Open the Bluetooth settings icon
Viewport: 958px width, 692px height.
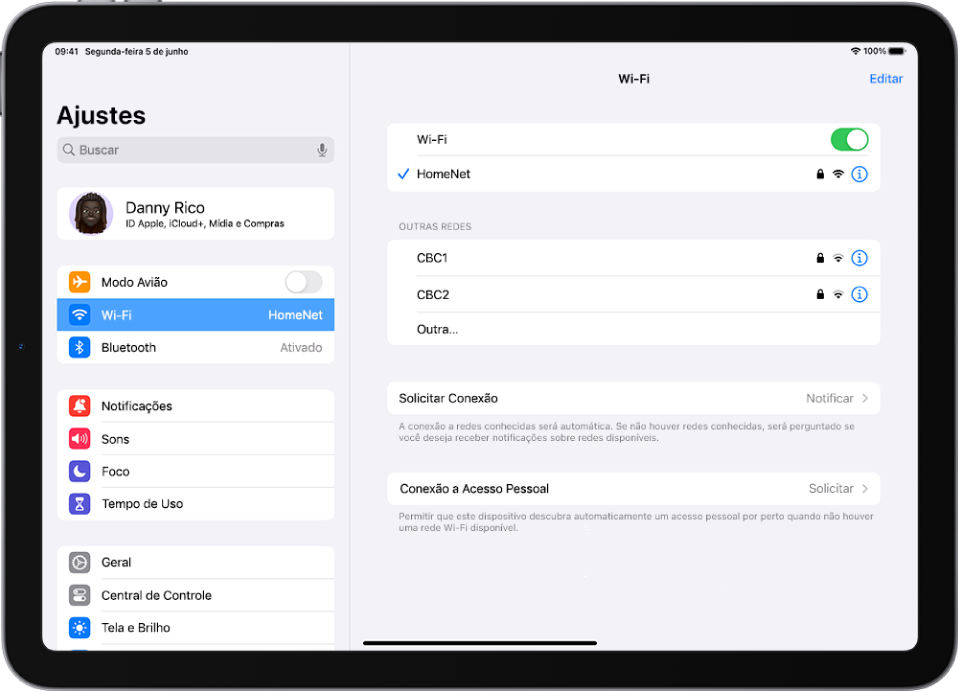pyautogui.click(x=81, y=347)
